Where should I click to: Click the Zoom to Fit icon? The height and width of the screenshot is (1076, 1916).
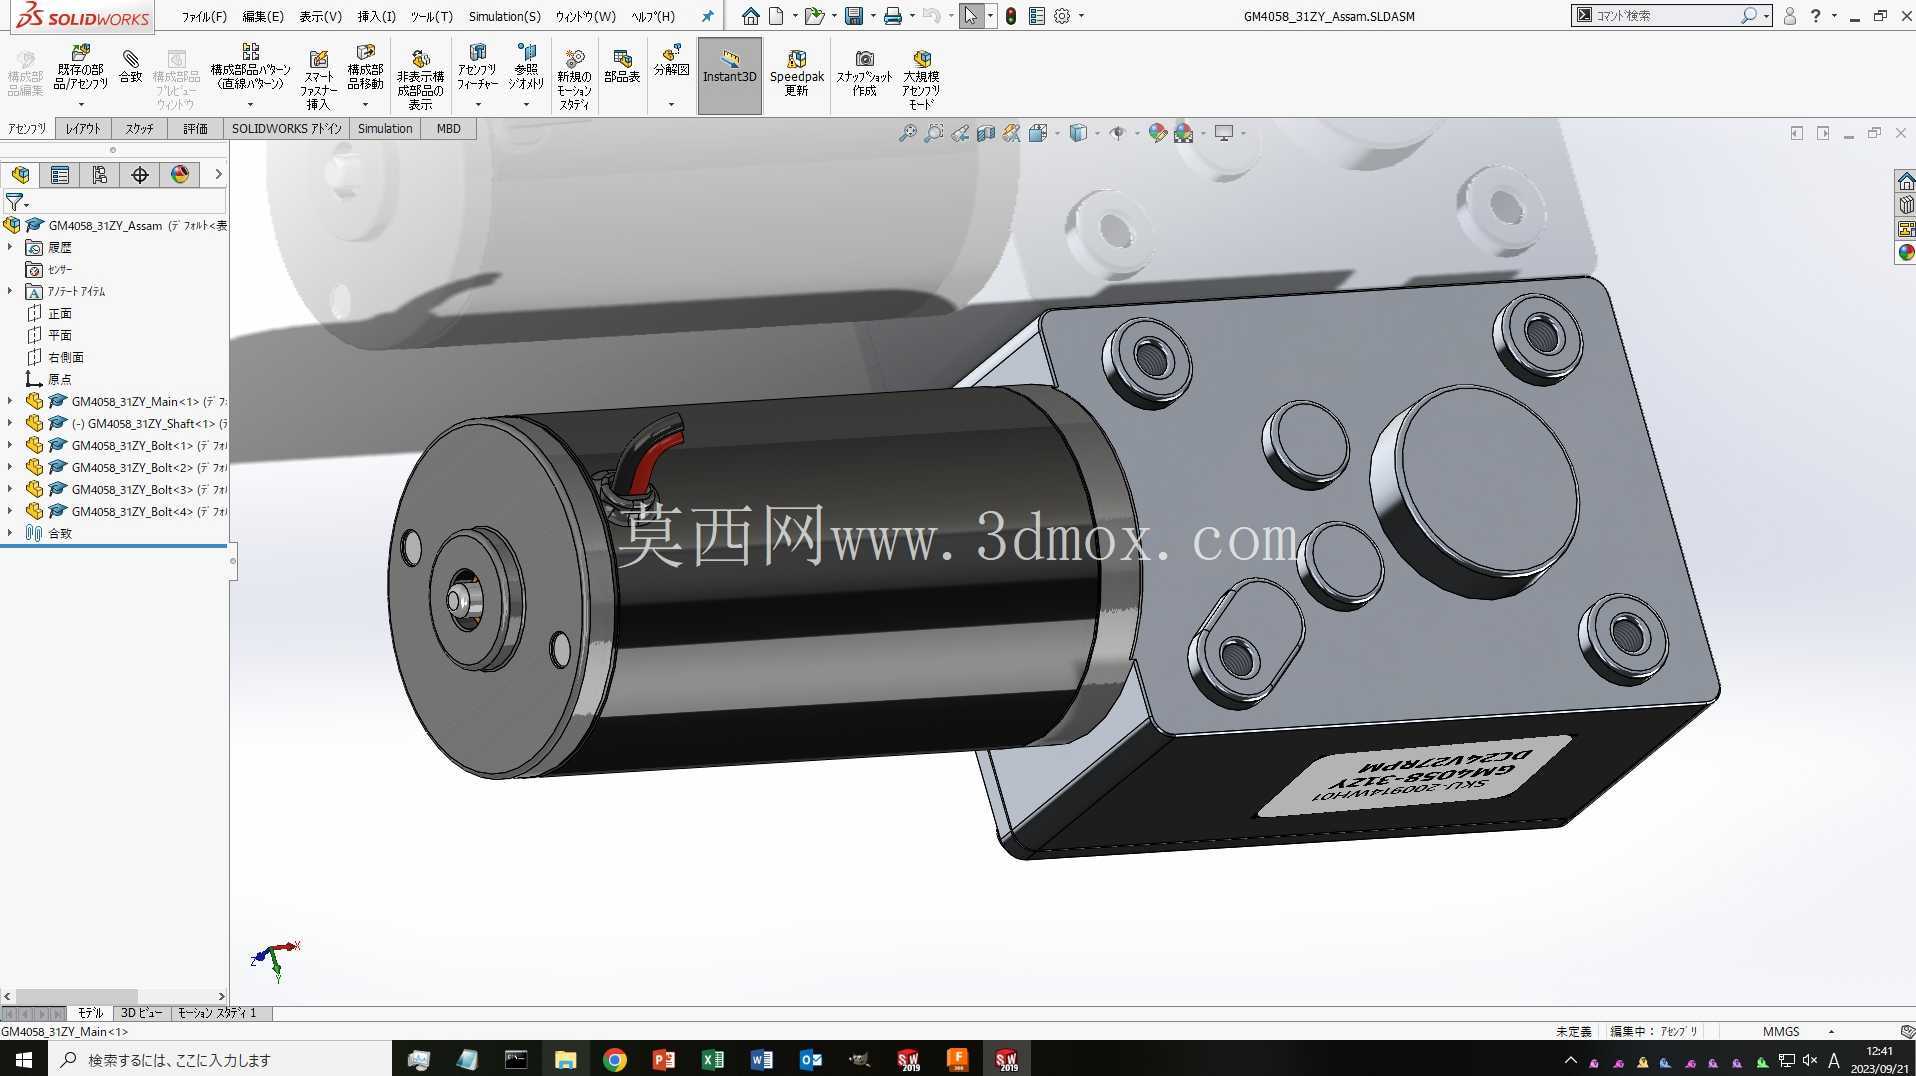pyautogui.click(x=907, y=133)
